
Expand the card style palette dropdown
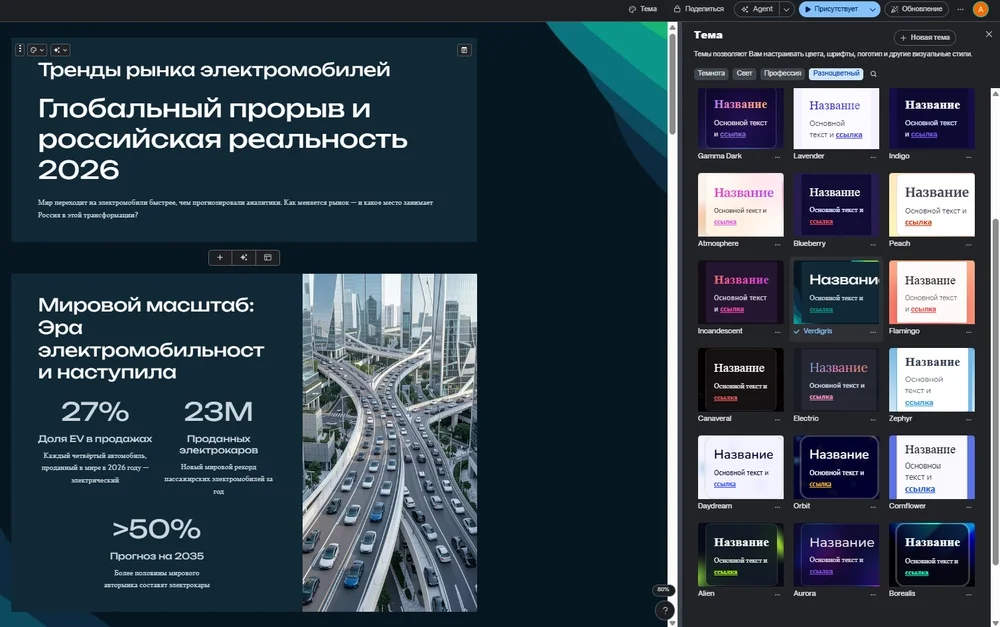pos(37,50)
